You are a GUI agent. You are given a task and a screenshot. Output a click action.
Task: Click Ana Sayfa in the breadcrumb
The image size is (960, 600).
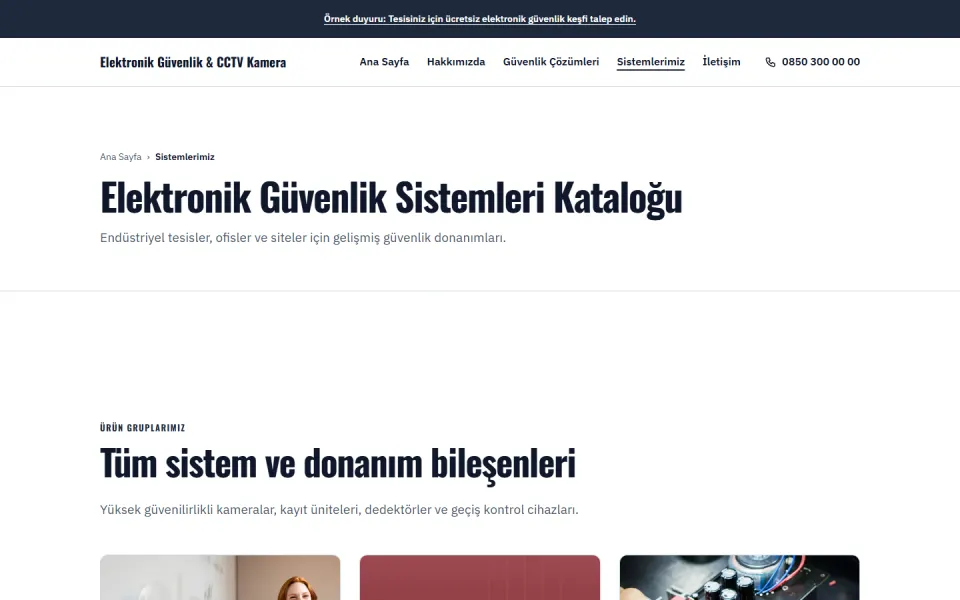[121, 157]
